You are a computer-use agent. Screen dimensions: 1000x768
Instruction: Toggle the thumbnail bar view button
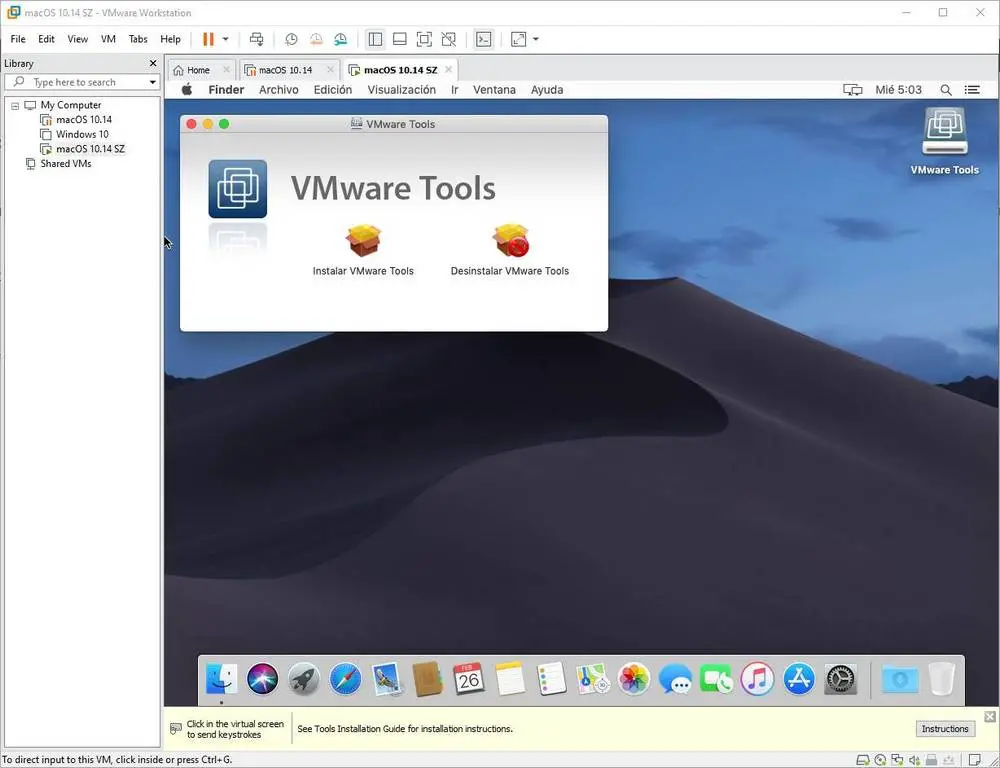pyautogui.click(x=400, y=39)
